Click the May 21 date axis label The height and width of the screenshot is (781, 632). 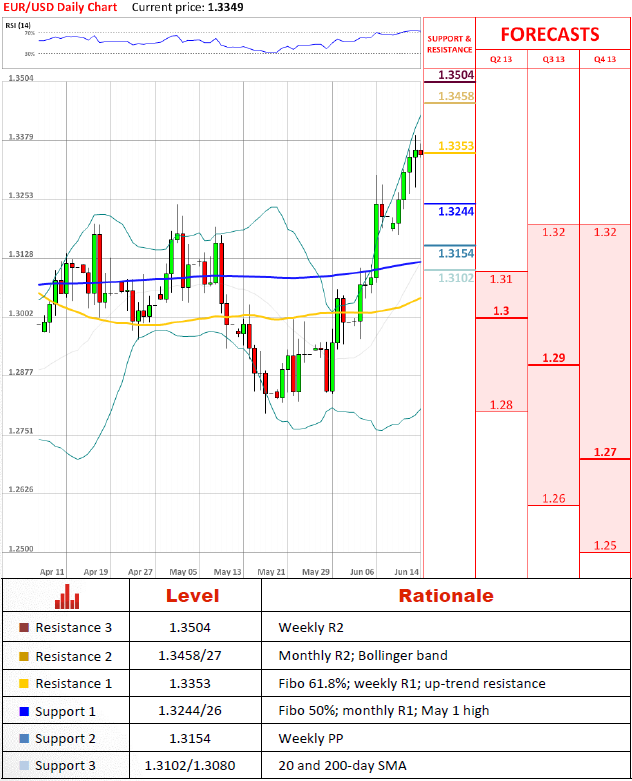coord(271,572)
